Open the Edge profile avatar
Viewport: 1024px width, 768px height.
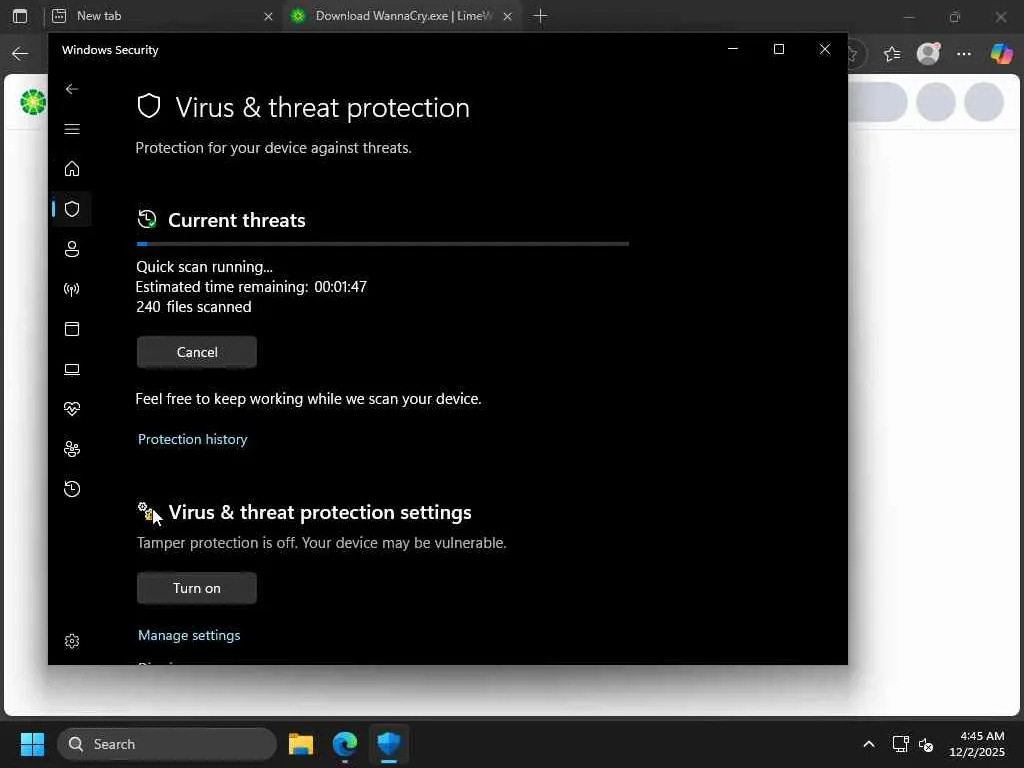(928, 54)
